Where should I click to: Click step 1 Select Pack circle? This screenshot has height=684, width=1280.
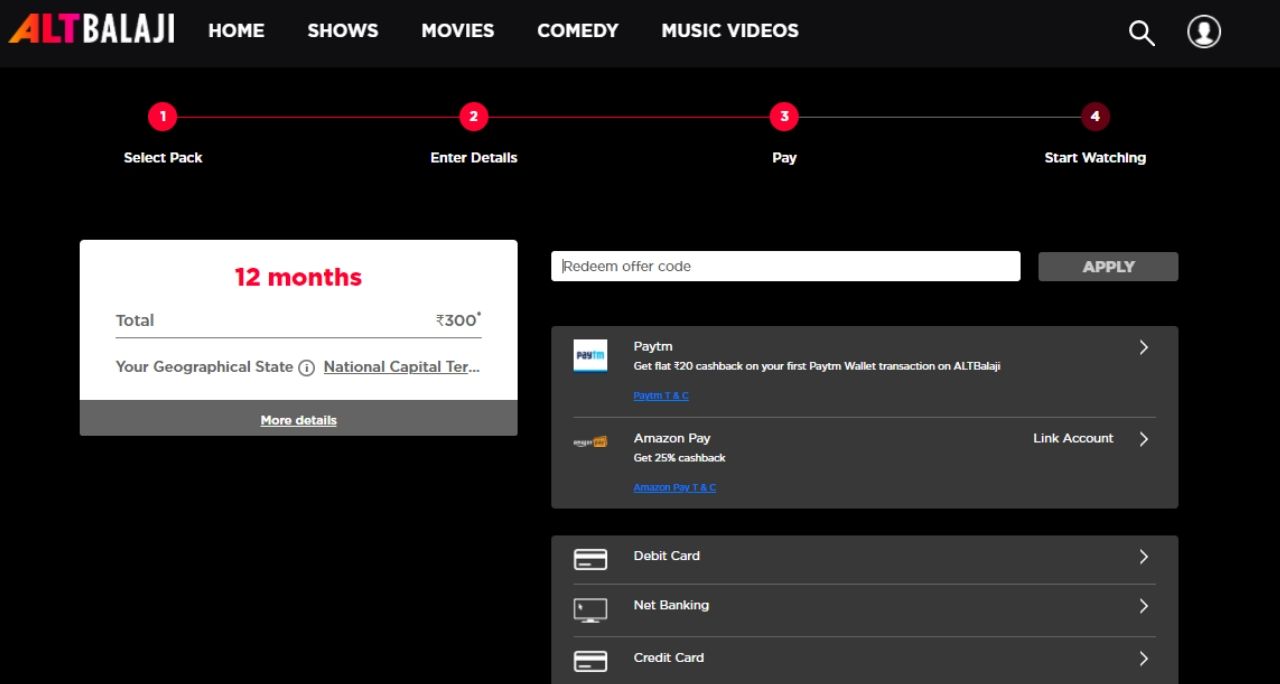[162, 117]
